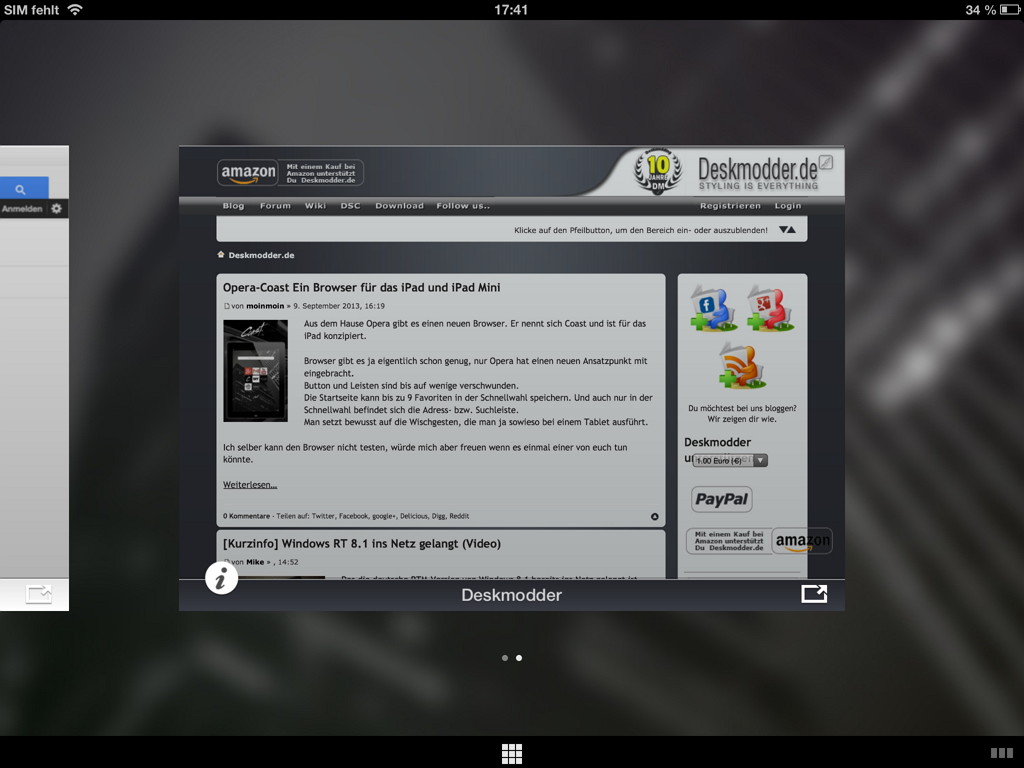Viewport: 1024px width, 768px height.
Task: Open the share icon beside the Deskmodder title
Action: click(814, 593)
